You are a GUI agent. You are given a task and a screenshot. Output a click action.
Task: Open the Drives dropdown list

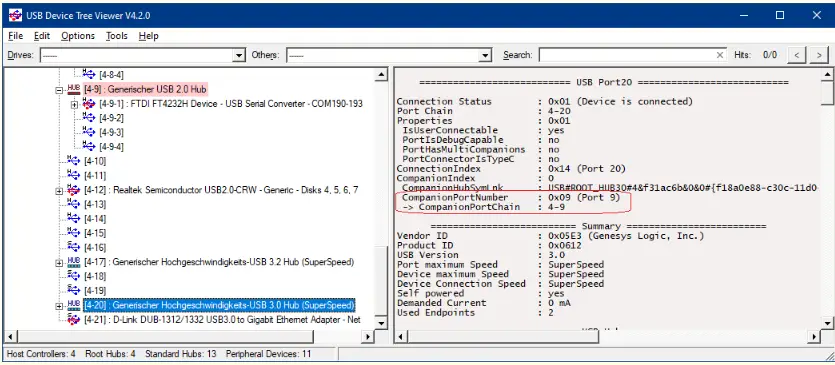239,55
